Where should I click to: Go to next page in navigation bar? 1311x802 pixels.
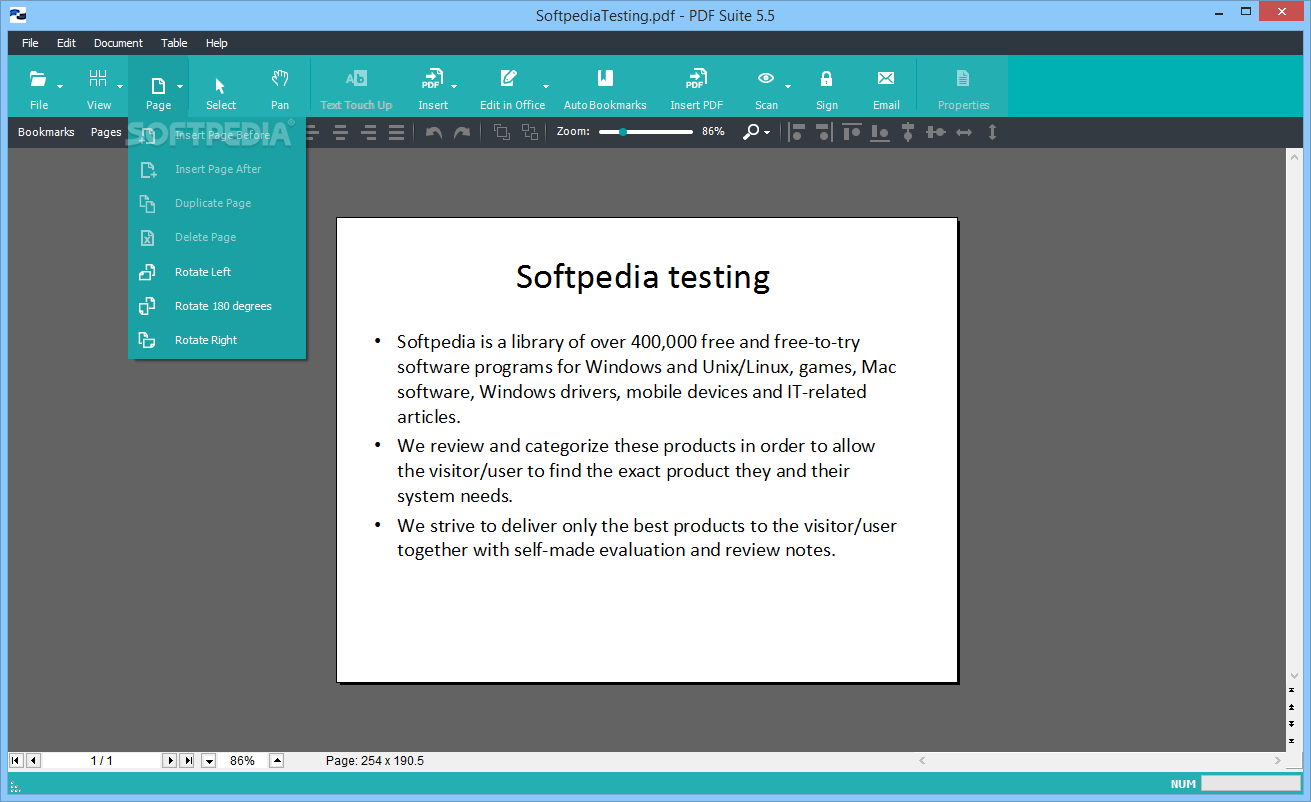[169, 761]
